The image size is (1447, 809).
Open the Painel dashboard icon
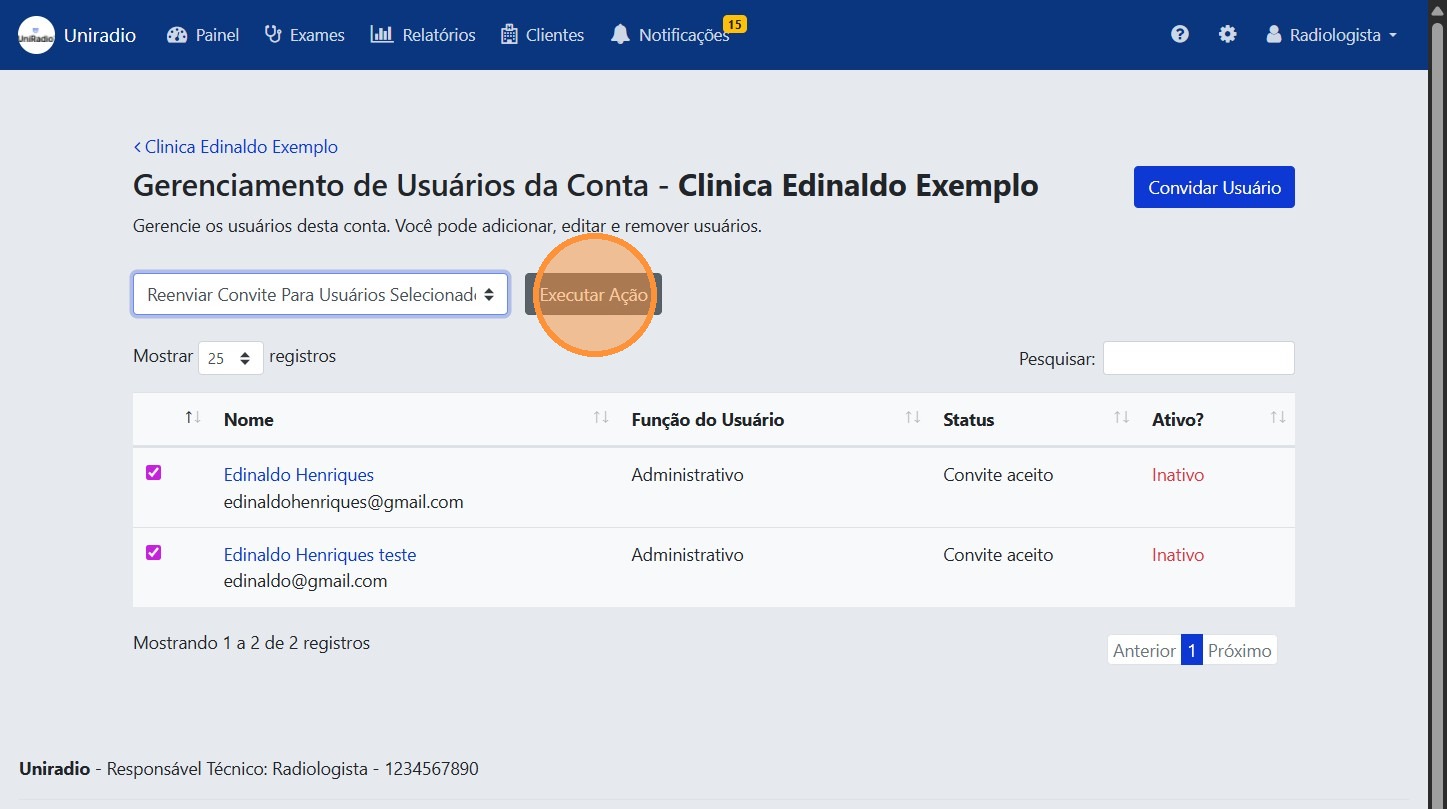click(x=176, y=34)
